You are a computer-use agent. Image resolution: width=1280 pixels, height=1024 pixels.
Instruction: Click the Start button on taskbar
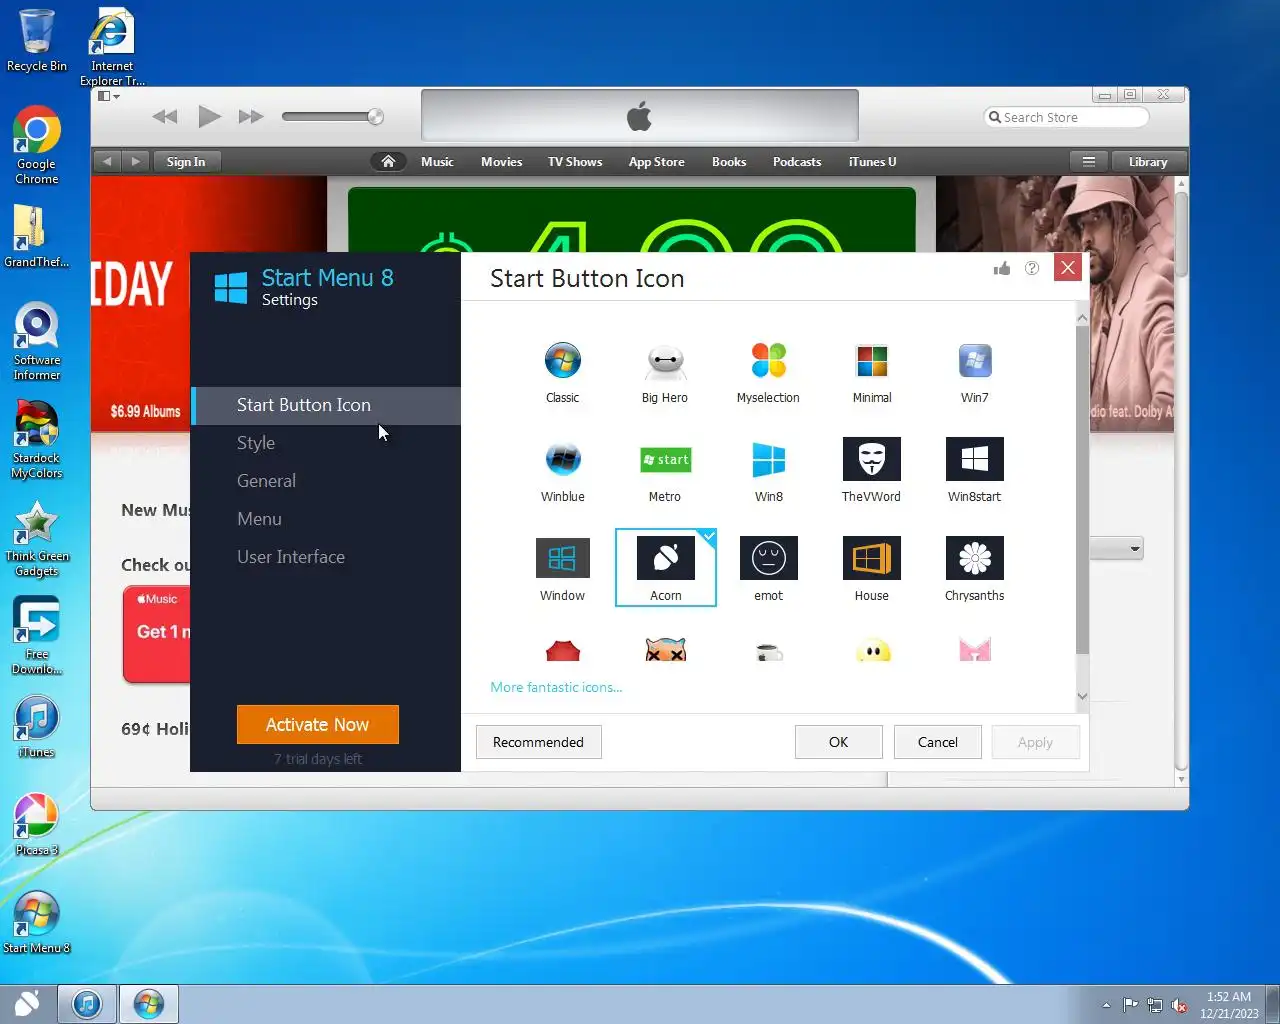click(x=27, y=1003)
